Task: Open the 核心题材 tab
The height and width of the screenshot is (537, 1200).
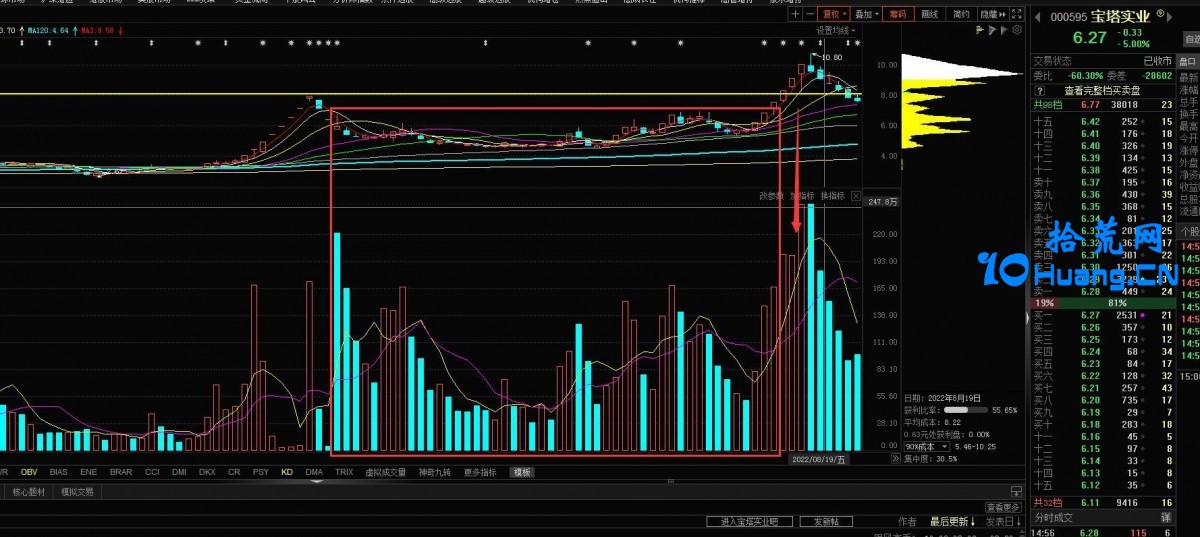Action: pyautogui.click(x=30, y=491)
